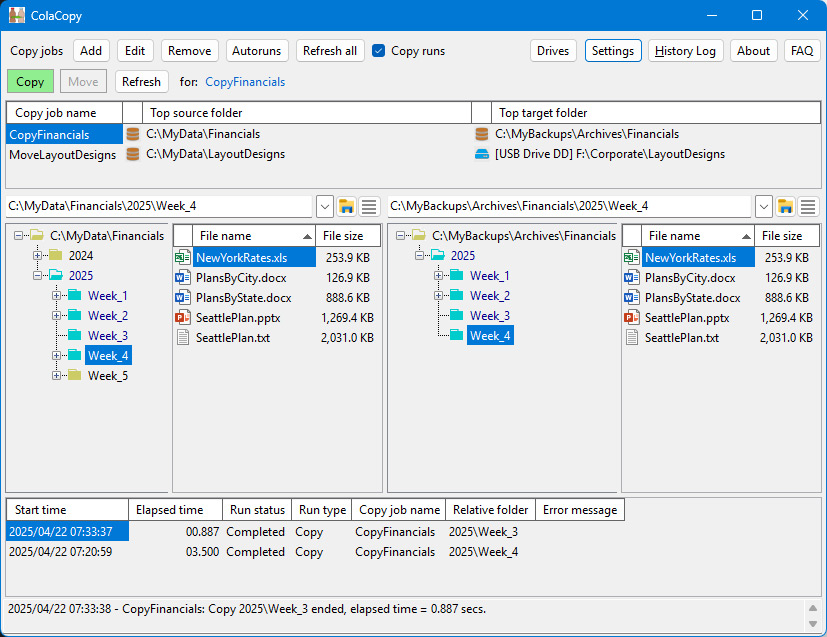Open target pane list view icon
Screen dimensions: 827x637
808,206
